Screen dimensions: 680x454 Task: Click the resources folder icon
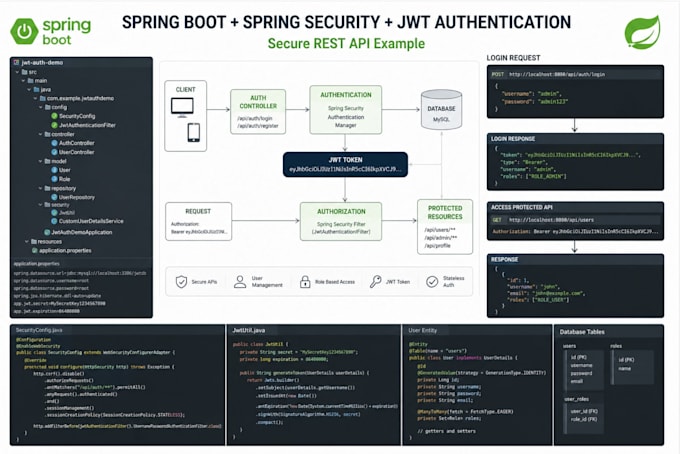pos(33,242)
